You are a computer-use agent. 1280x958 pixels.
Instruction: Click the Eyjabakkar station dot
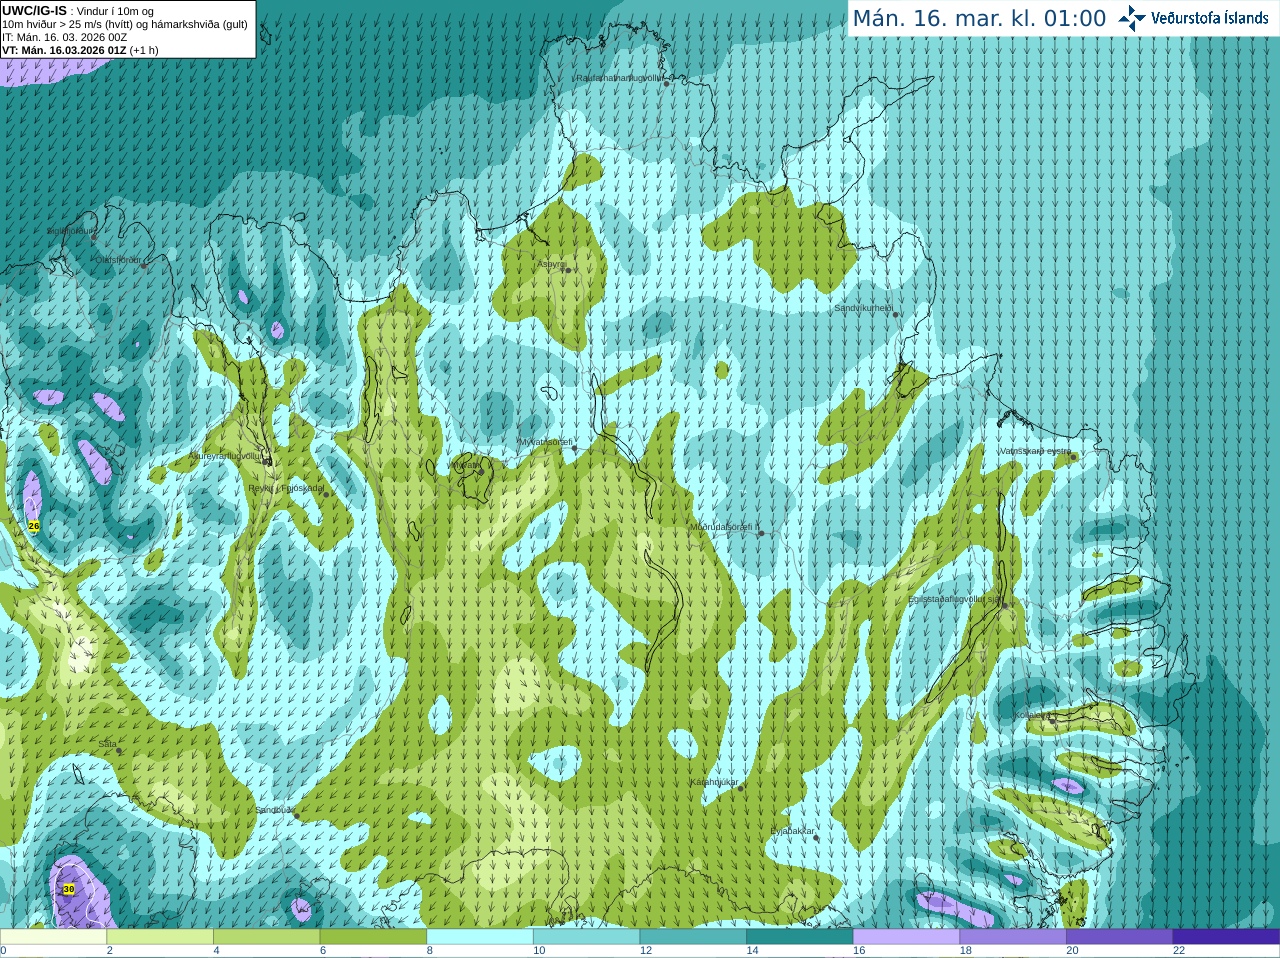pos(817,837)
